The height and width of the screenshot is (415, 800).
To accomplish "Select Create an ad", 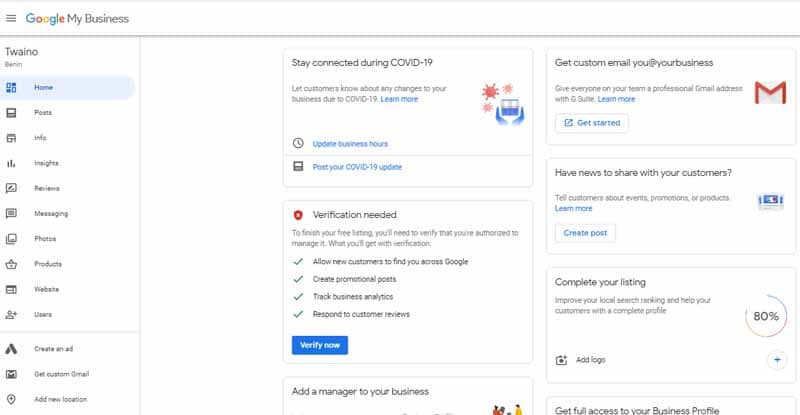I will pos(68,349).
